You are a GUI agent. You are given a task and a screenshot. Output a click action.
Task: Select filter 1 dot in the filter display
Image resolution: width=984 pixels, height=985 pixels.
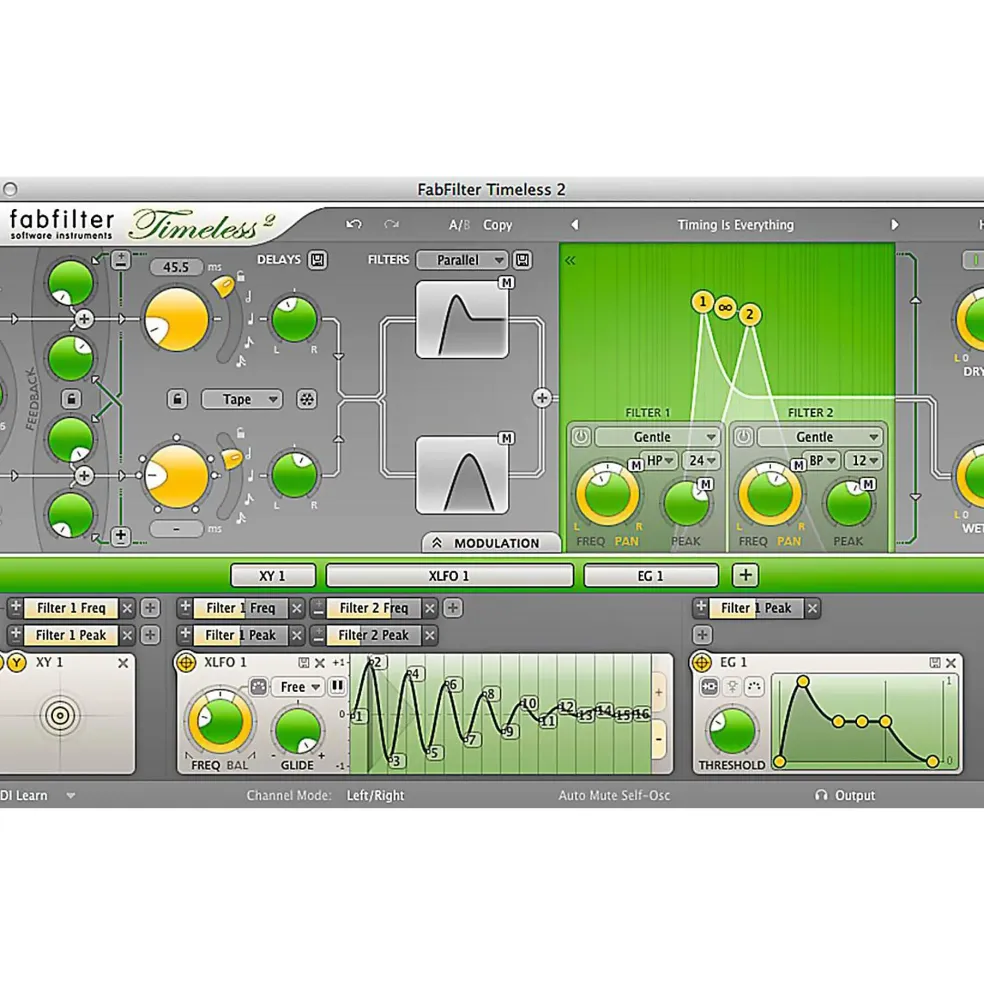702,302
